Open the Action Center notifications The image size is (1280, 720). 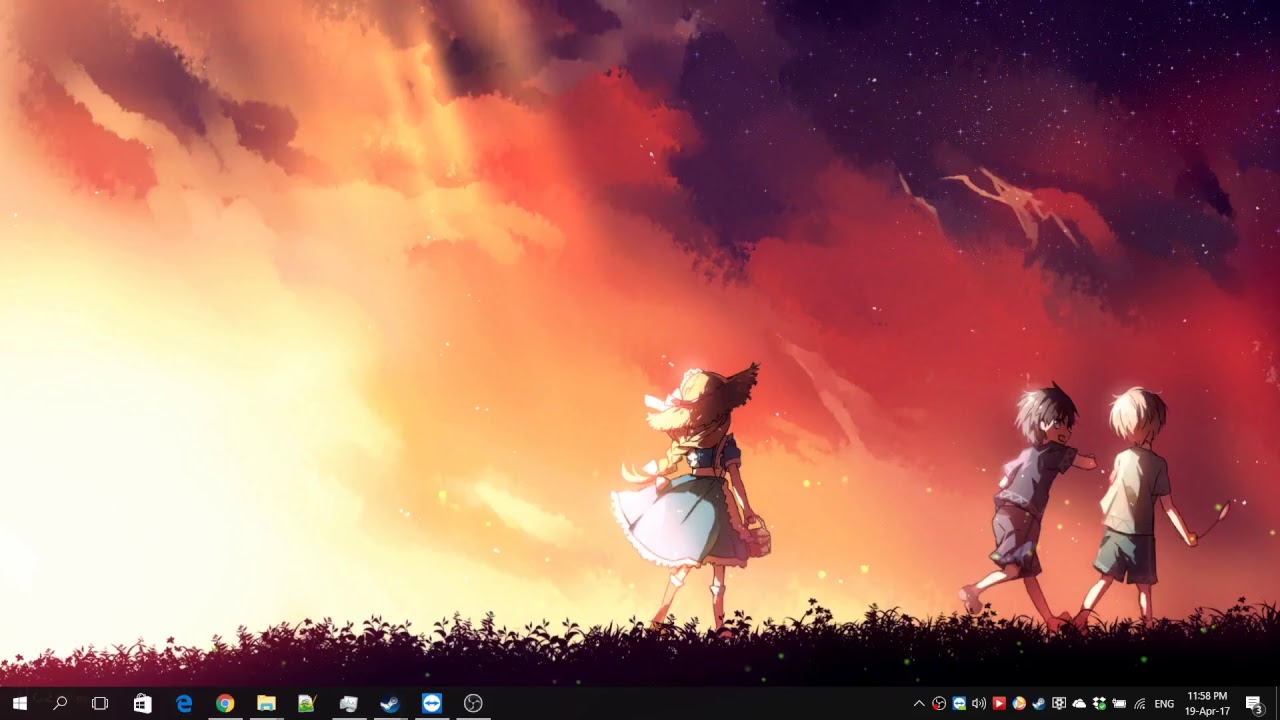pyautogui.click(x=1253, y=704)
